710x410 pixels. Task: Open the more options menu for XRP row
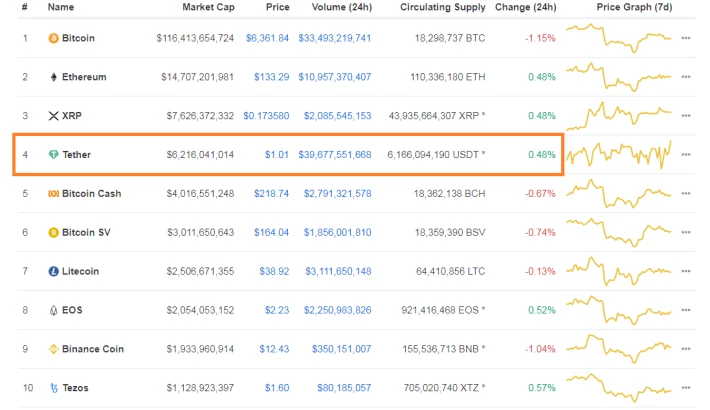click(686, 116)
